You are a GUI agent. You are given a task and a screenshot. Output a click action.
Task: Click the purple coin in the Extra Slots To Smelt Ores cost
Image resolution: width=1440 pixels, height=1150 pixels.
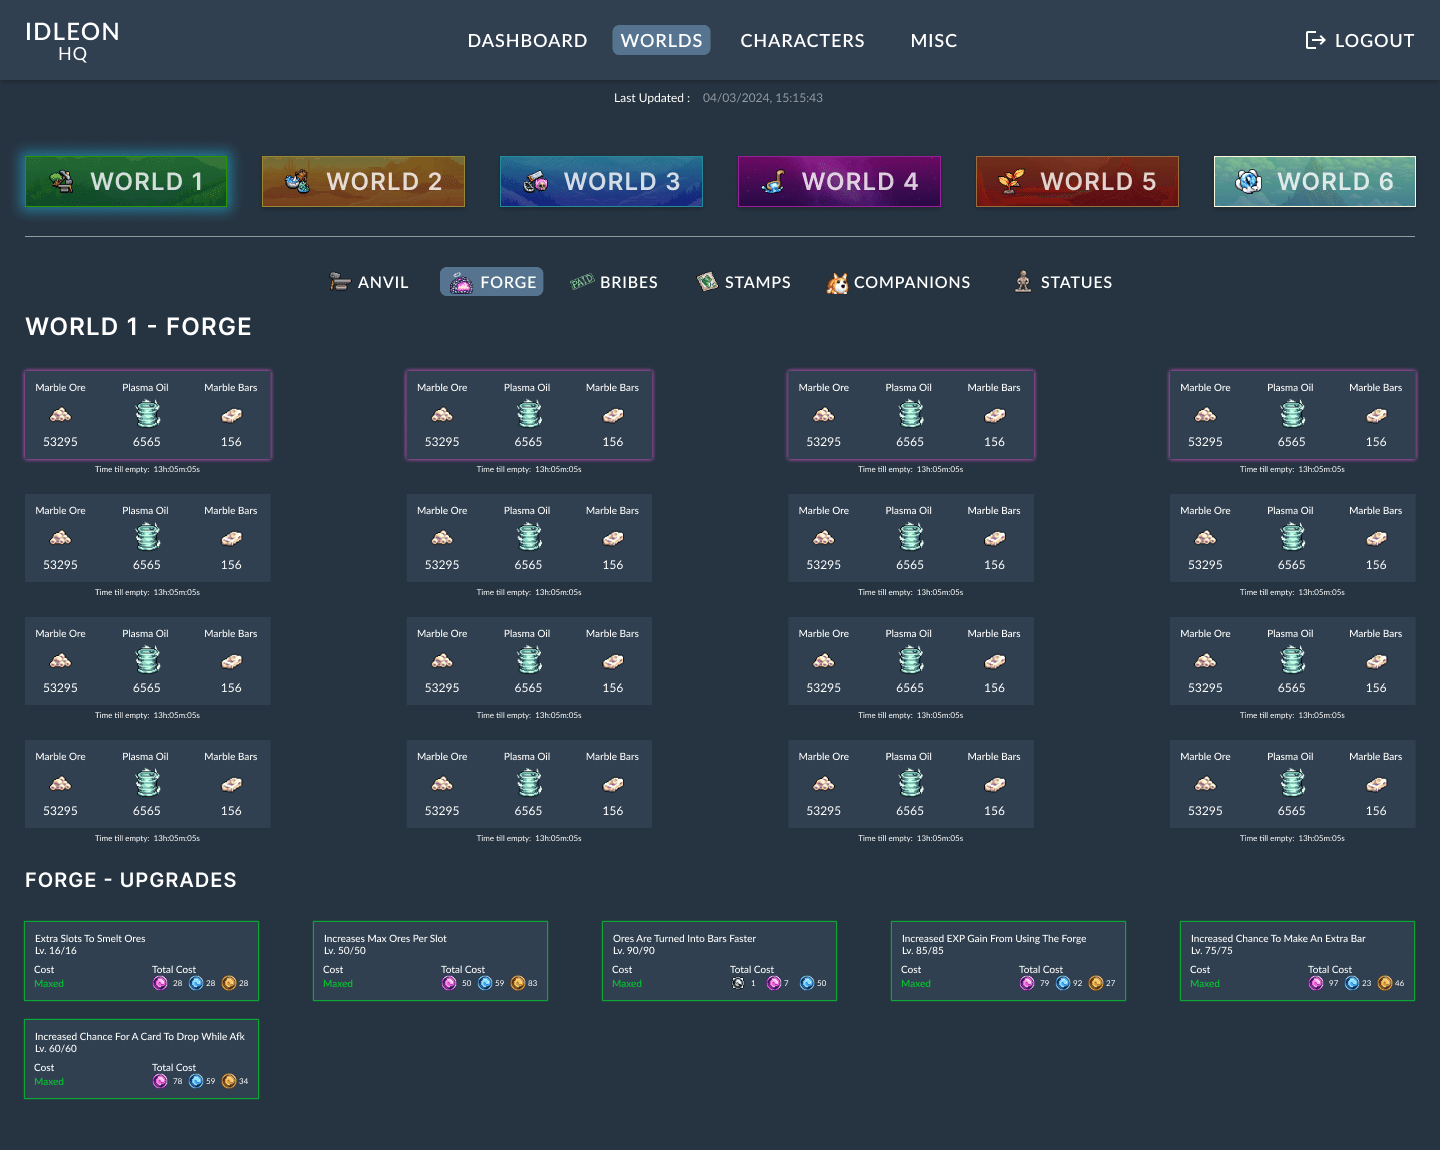tap(160, 983)
